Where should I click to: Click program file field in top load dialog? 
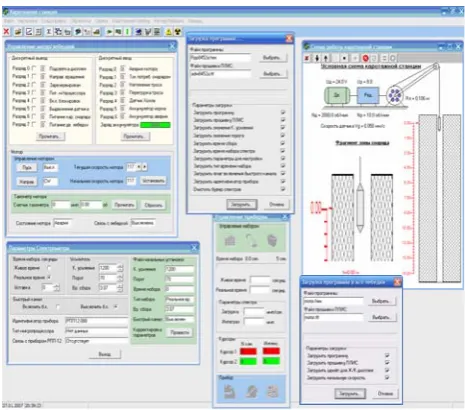point(220,57)
